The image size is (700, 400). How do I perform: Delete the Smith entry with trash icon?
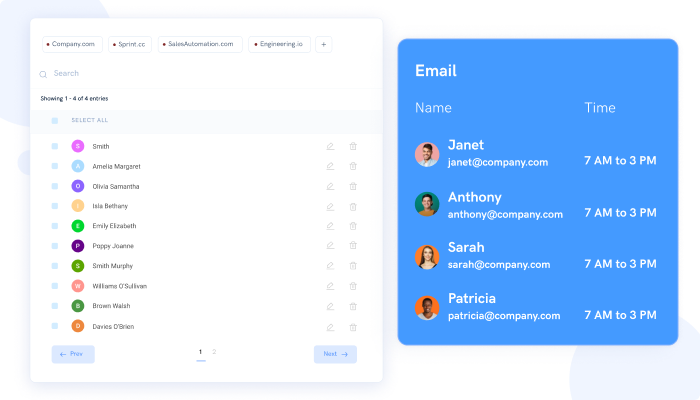click(353, 146)
